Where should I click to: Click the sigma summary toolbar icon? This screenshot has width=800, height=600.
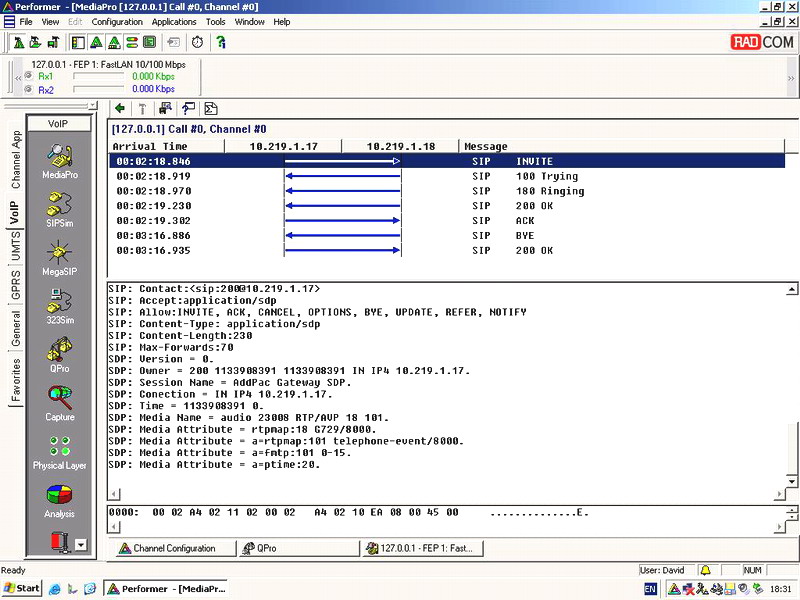tap(211, 108)
